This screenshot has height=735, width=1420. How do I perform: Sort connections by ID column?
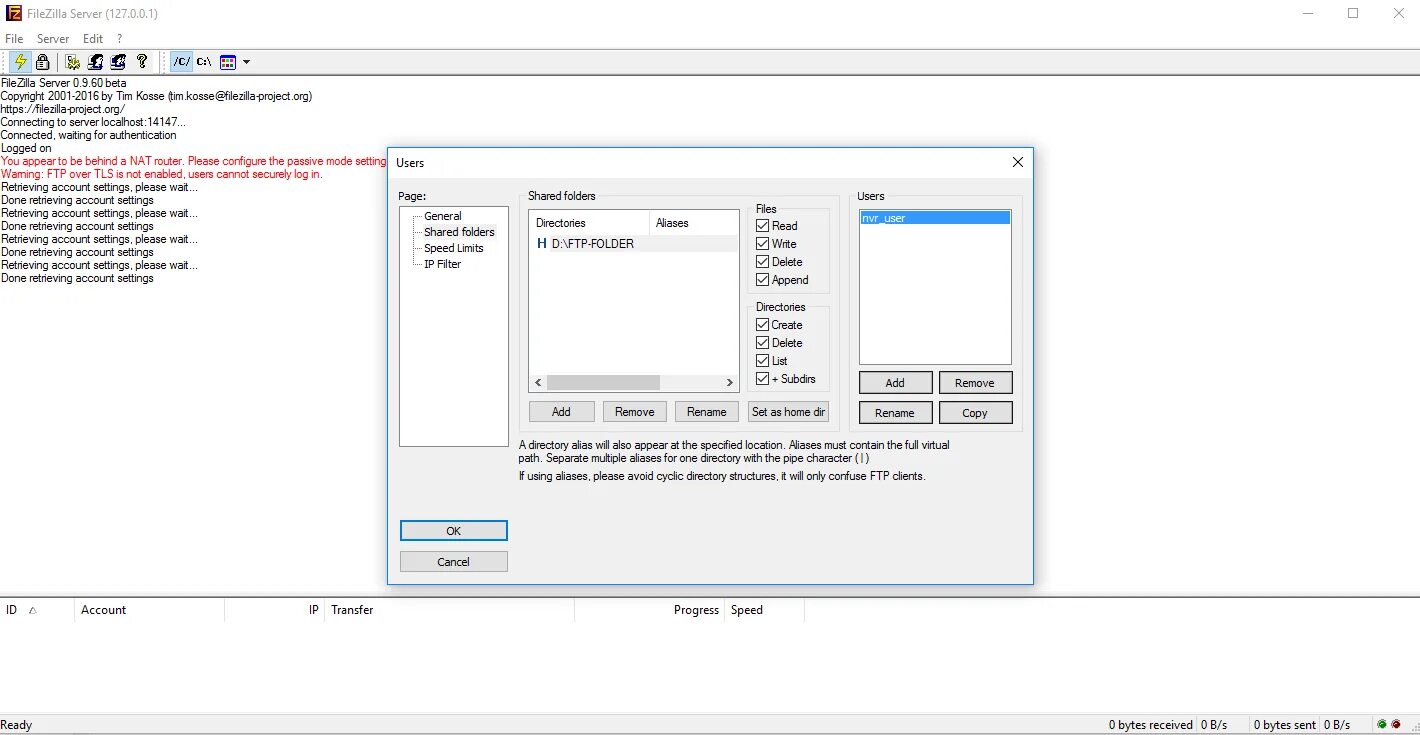coord(37,610)
